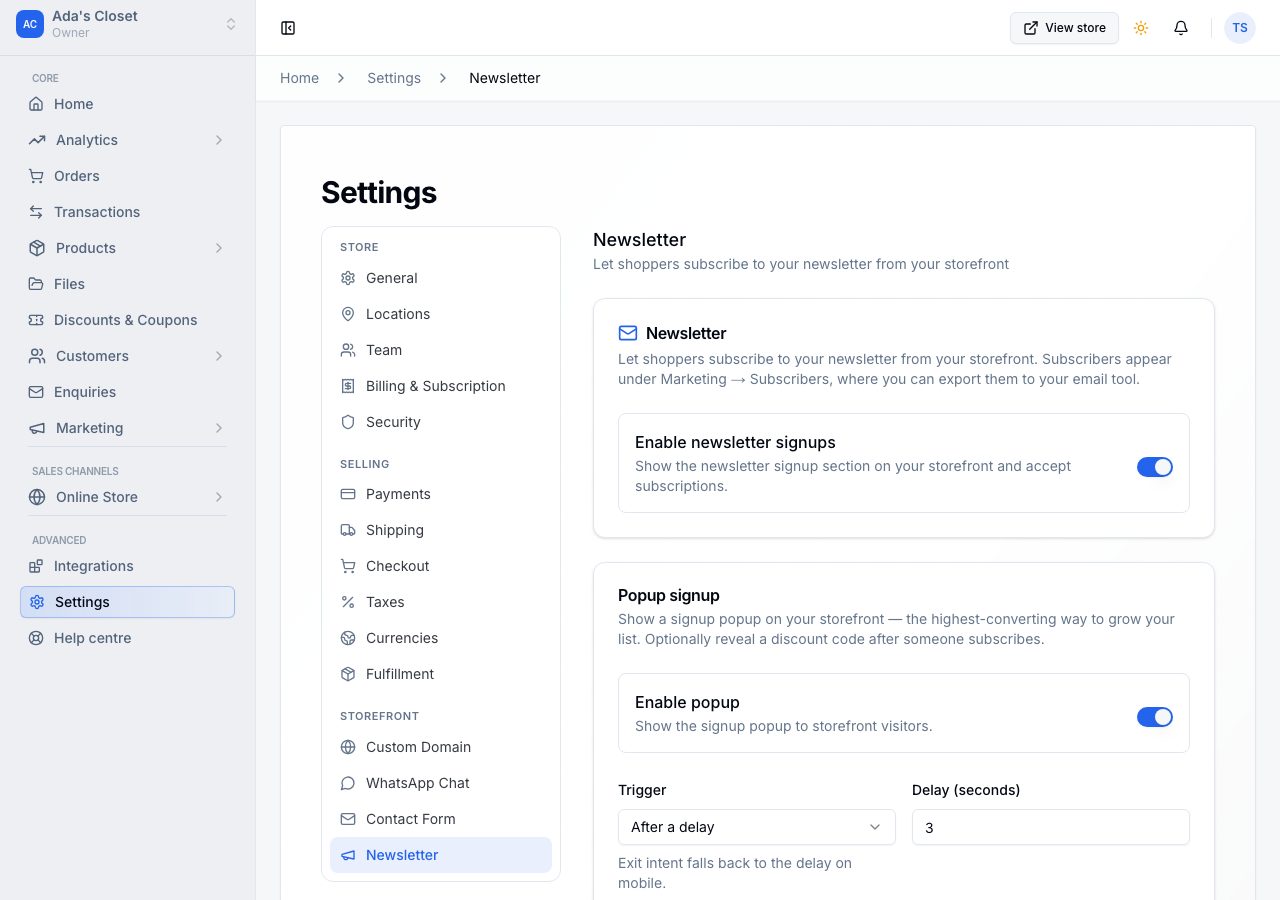1280x900 pixels.
Task: Click the Products box icon
Action: point(37,248)
